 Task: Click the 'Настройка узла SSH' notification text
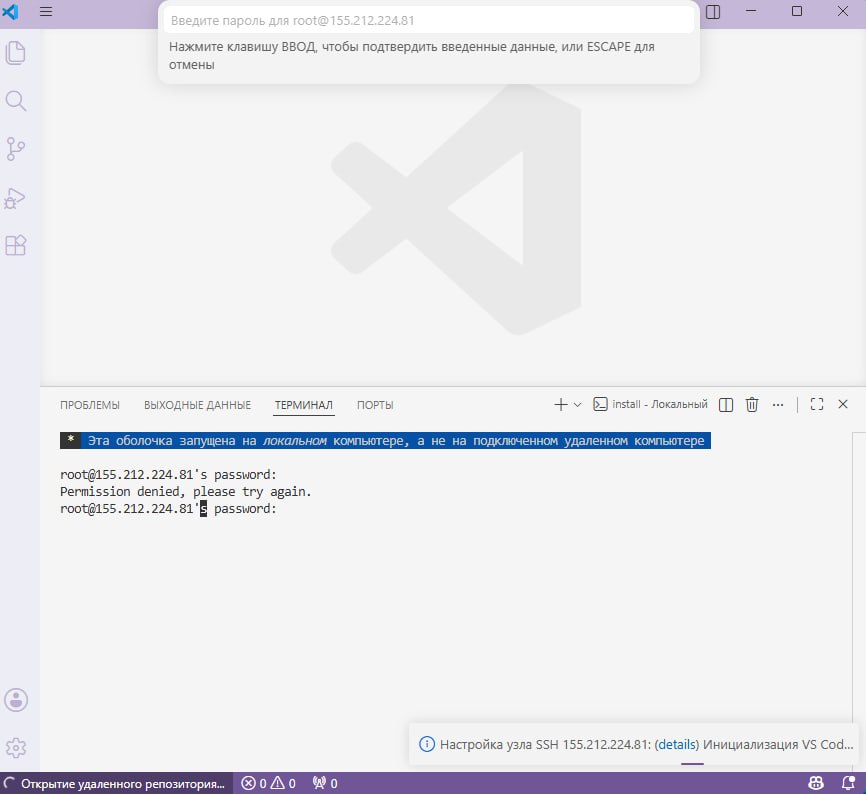pos(646,744)
